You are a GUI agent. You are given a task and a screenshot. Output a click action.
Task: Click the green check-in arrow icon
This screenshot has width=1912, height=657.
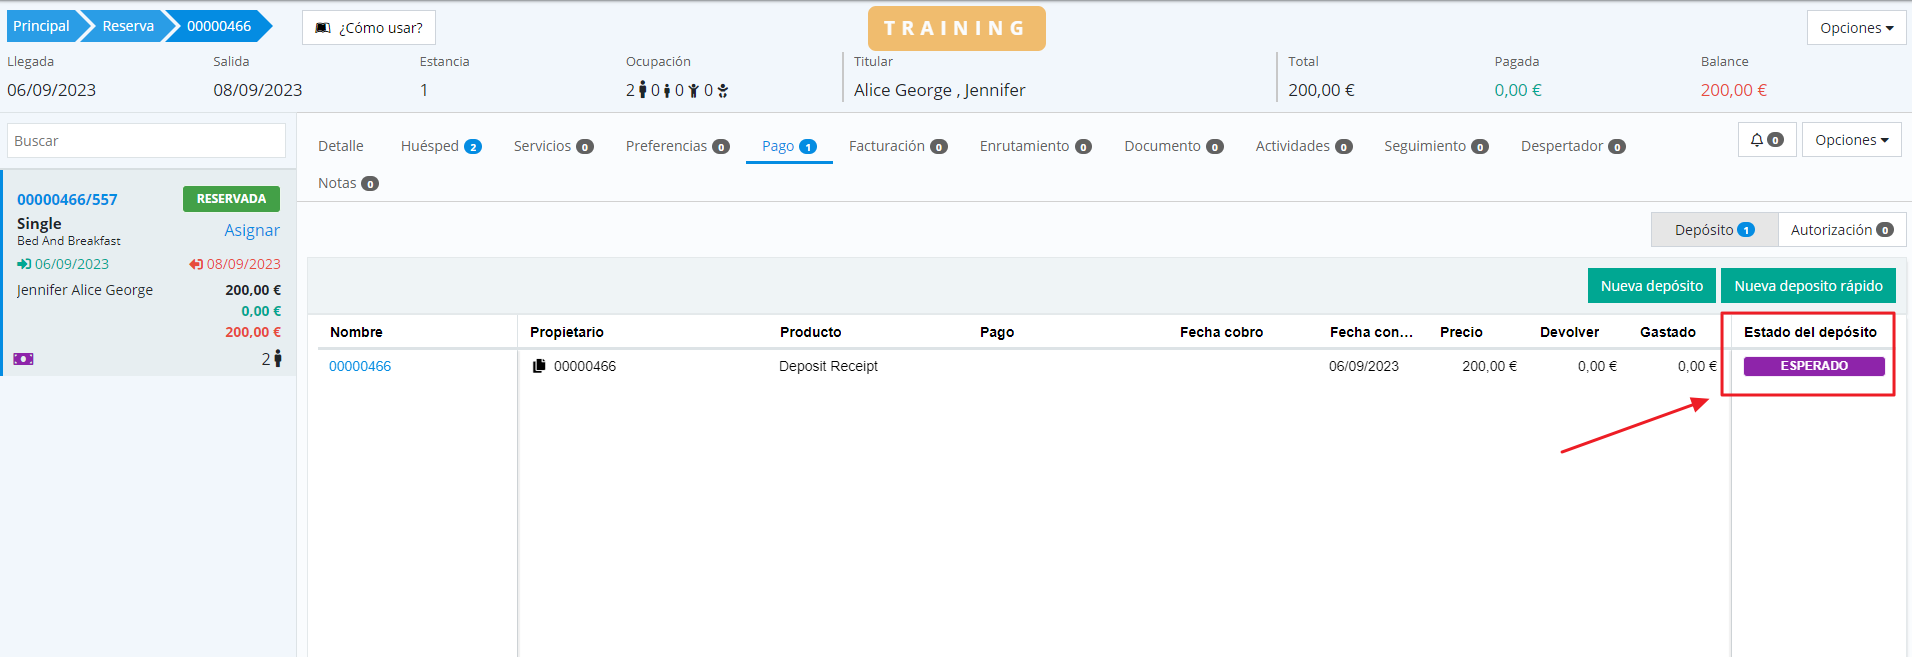[24, 264]
